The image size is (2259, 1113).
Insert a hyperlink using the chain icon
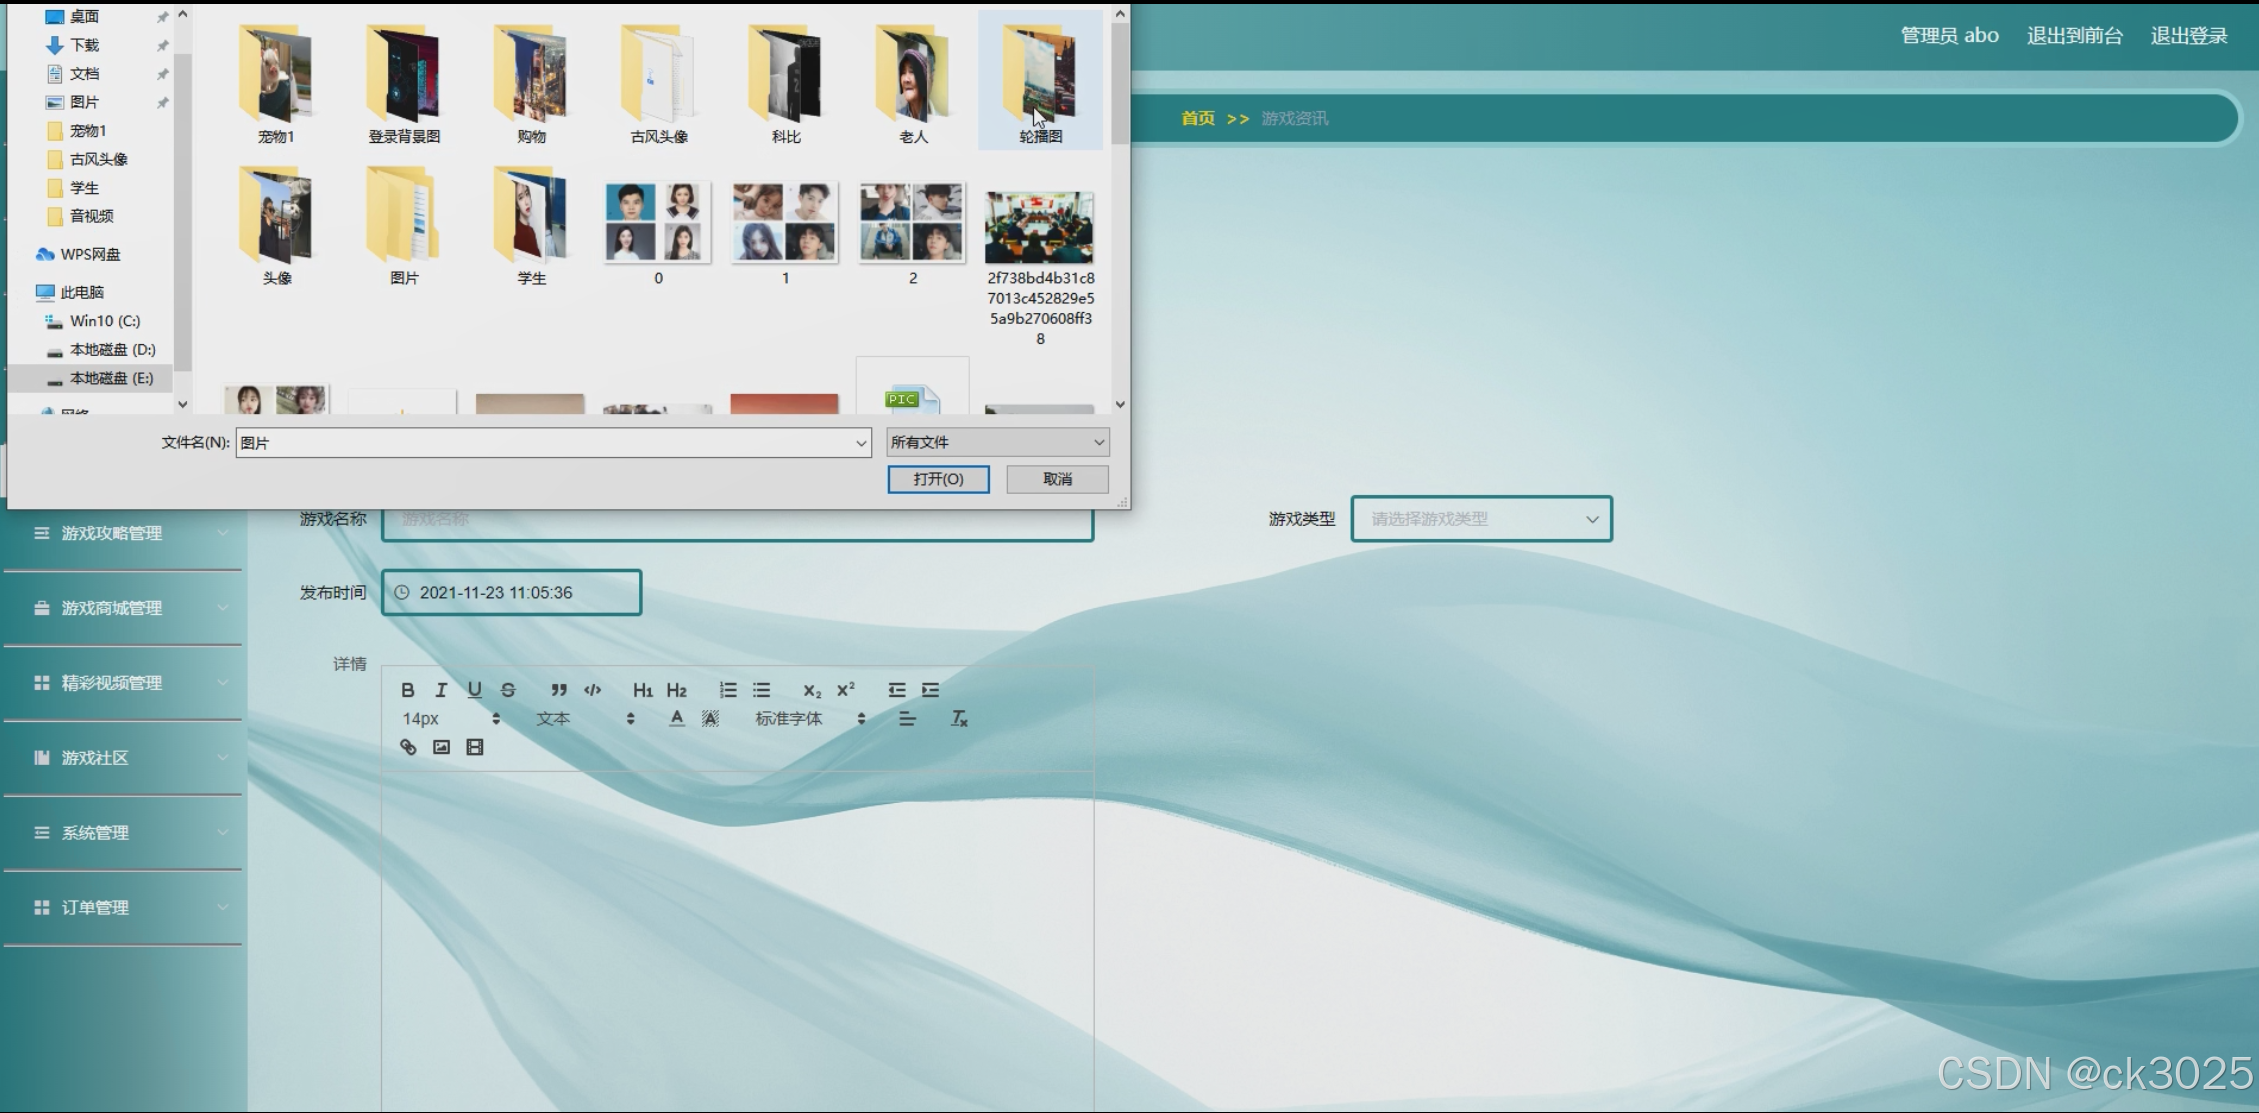pyautogui.click(x=407, y=746)
